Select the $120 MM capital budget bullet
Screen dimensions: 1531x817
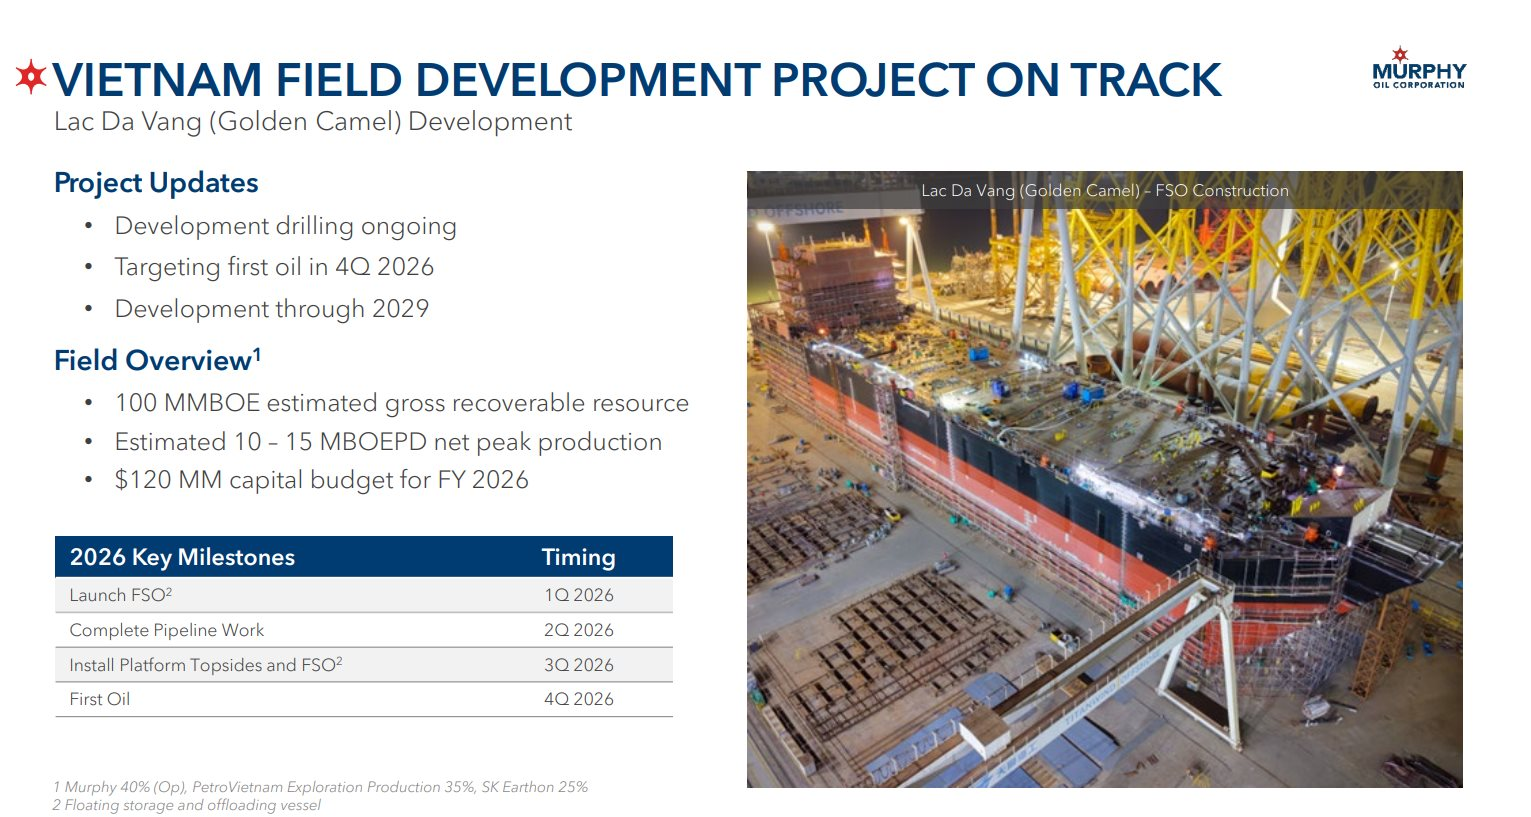[x=321, y=480]
